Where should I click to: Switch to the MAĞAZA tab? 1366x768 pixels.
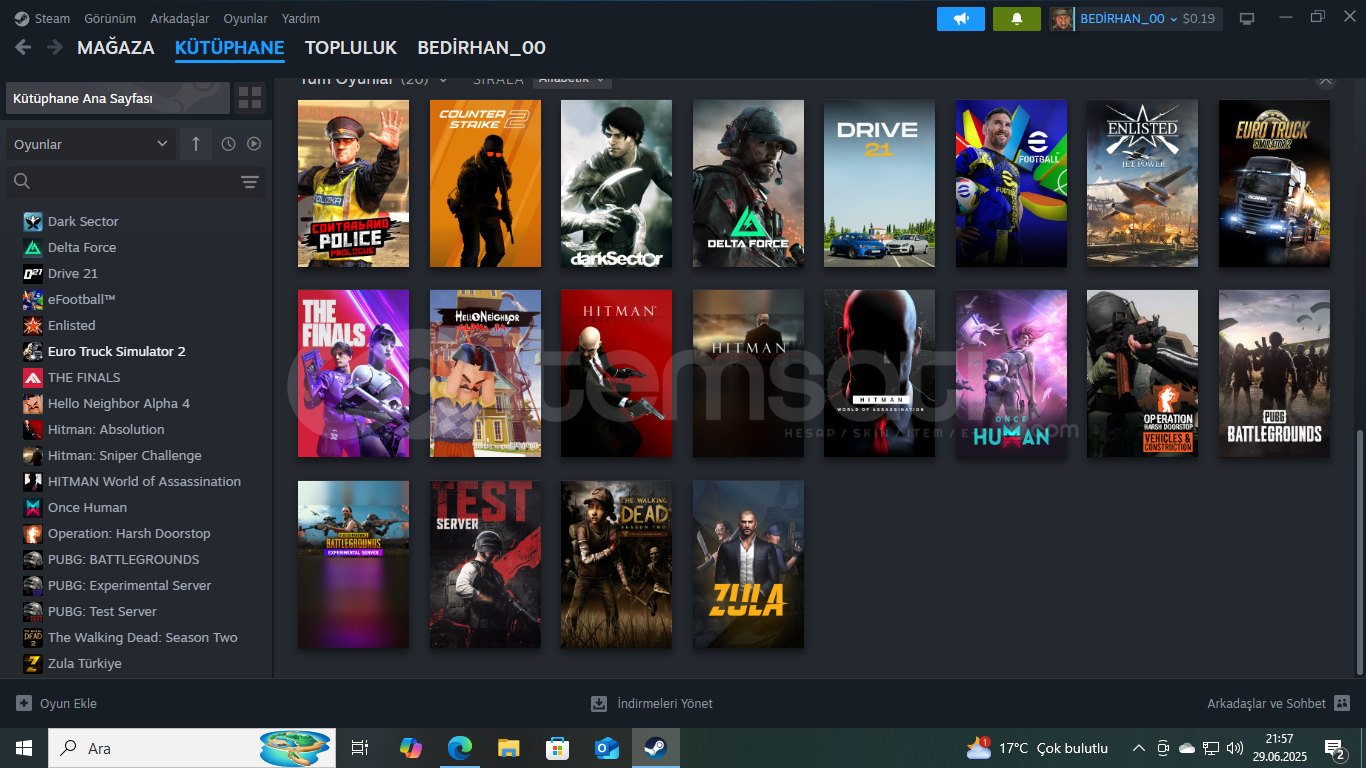[116, 47]
